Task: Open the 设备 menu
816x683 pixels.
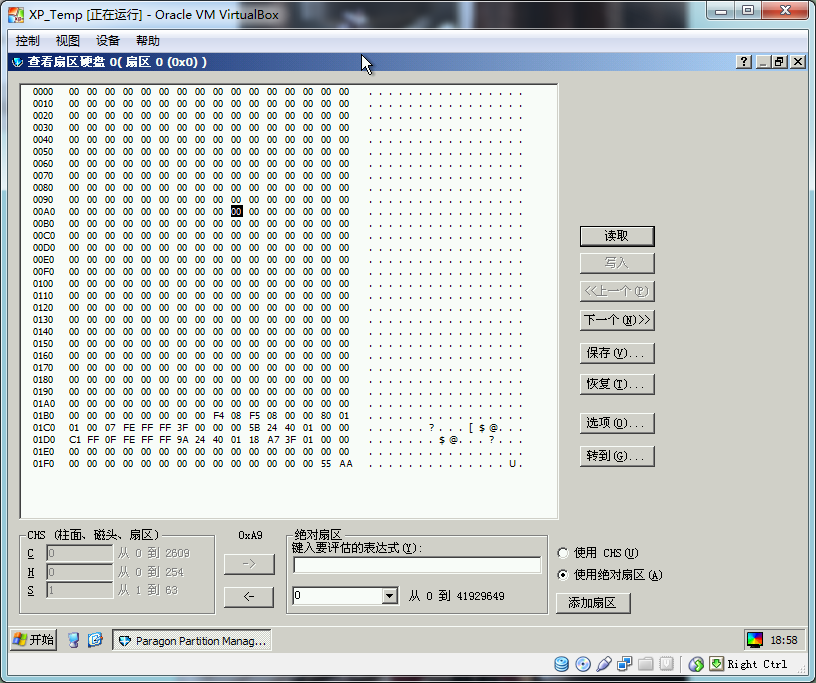Action: (107, 41)
